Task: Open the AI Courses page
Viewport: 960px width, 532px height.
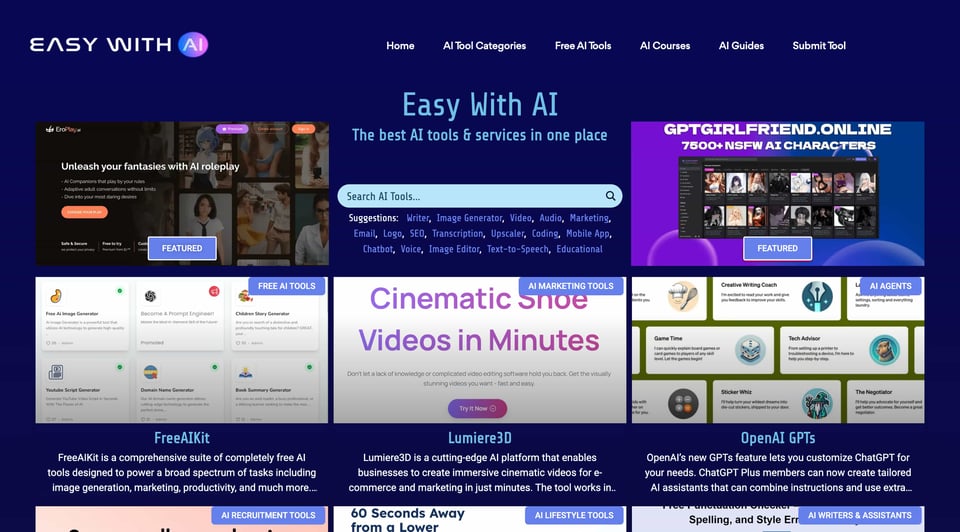Action: tap(665, 46)
